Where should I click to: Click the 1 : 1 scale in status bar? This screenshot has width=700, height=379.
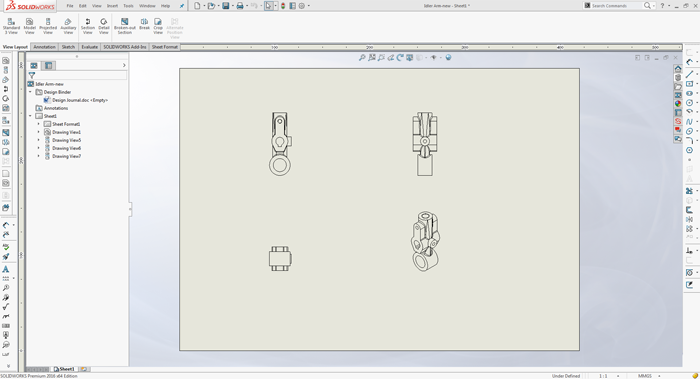(603, 376)
